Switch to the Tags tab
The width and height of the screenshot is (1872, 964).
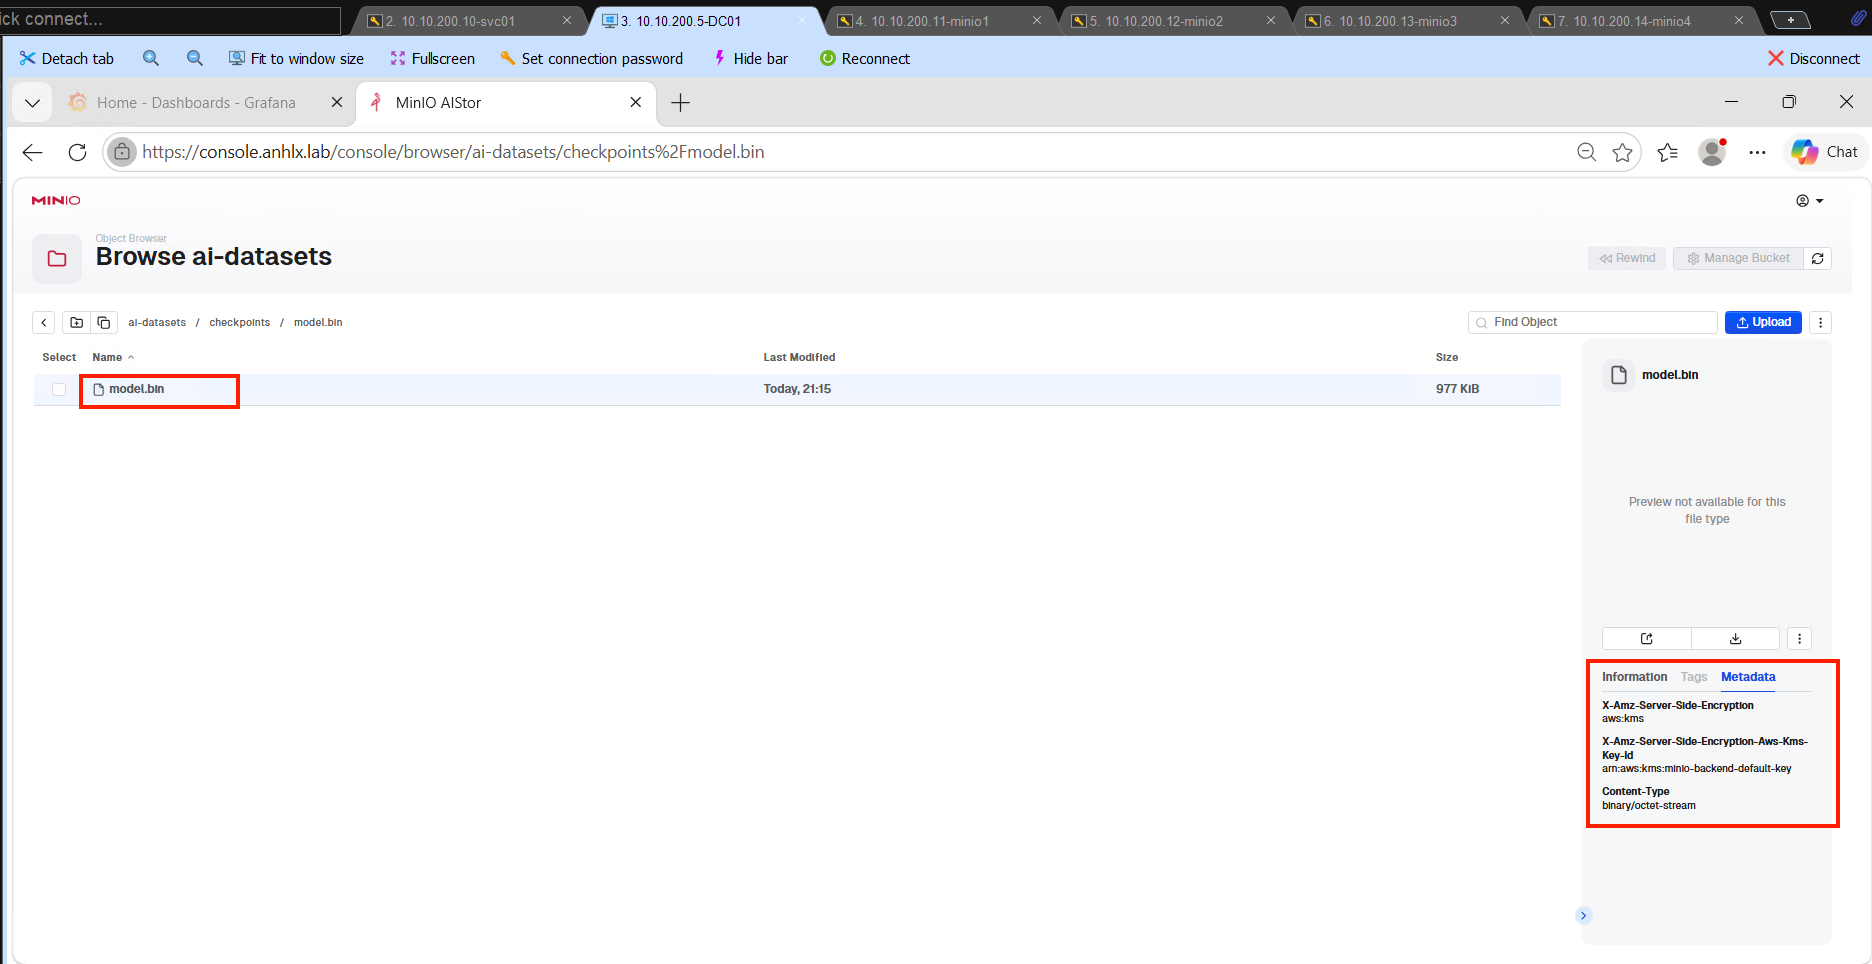click(x=1694, y=677)
